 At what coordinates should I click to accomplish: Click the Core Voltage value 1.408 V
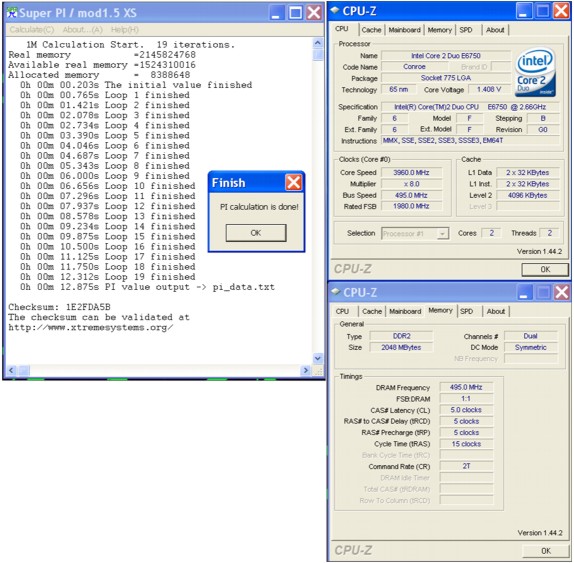click(489, 89)
